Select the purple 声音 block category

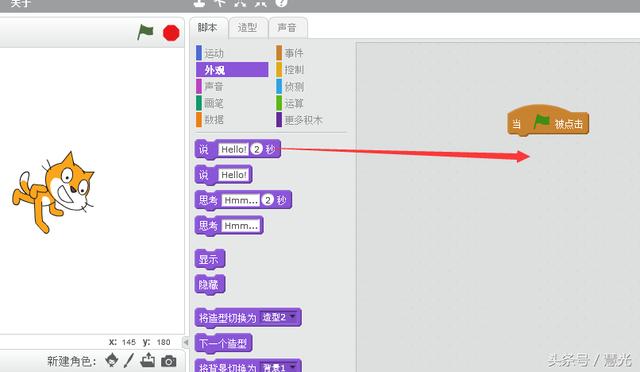click(x=231, y=86)
